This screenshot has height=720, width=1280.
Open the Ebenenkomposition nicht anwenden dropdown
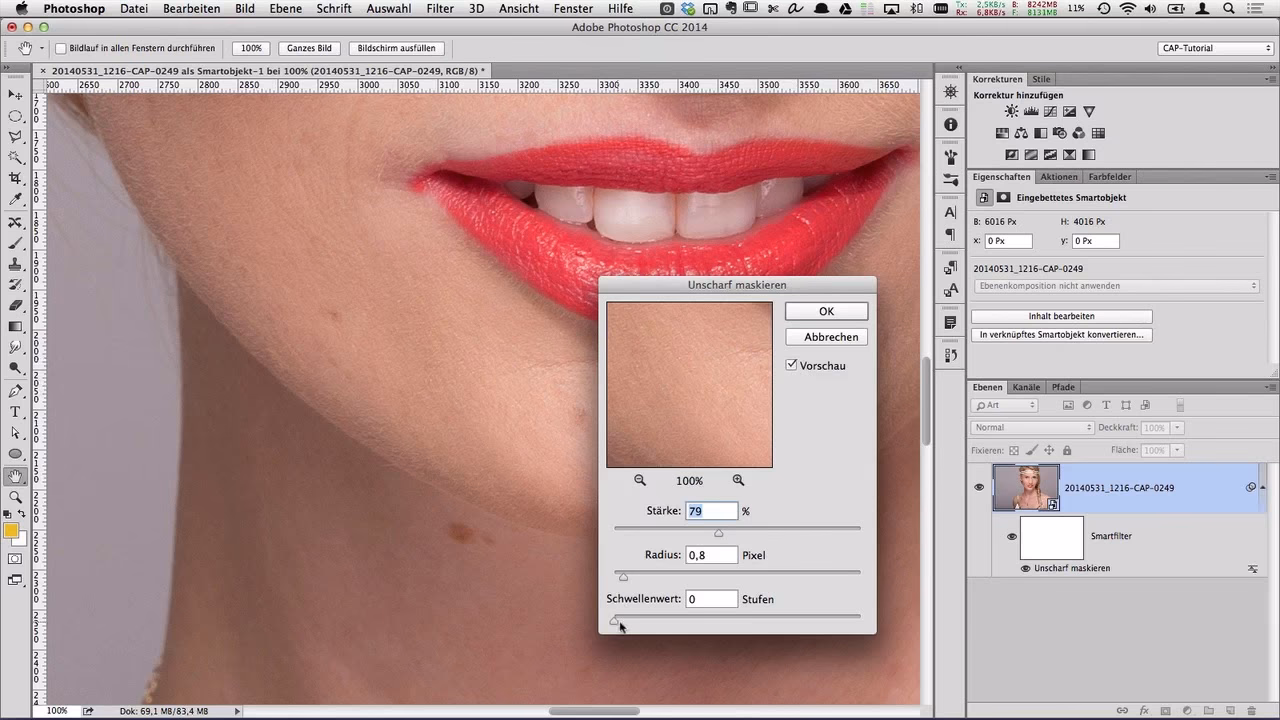pyautogui.click(x=1115, y=286)
